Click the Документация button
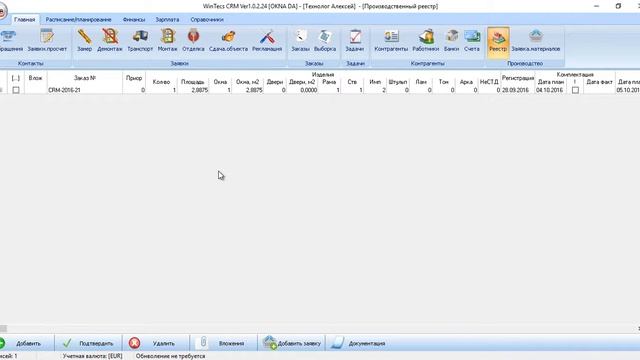Screen dimensions: 640x360 pyautogui.click(x=359, y=343)
